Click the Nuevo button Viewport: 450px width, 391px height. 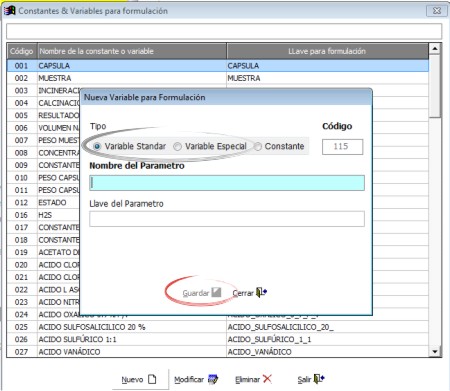tap(139, 379)
